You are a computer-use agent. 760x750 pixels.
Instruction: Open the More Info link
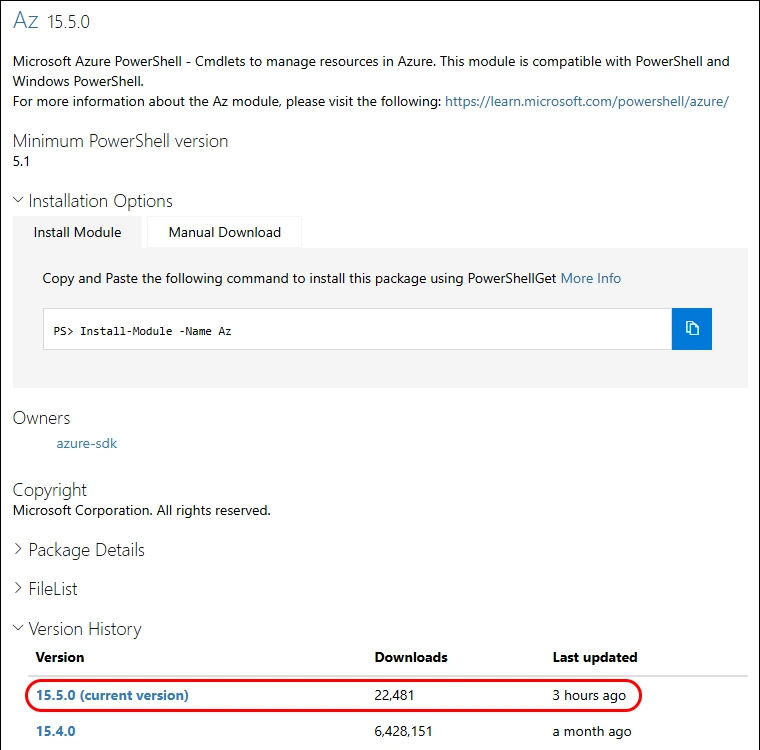coord(590,278)
